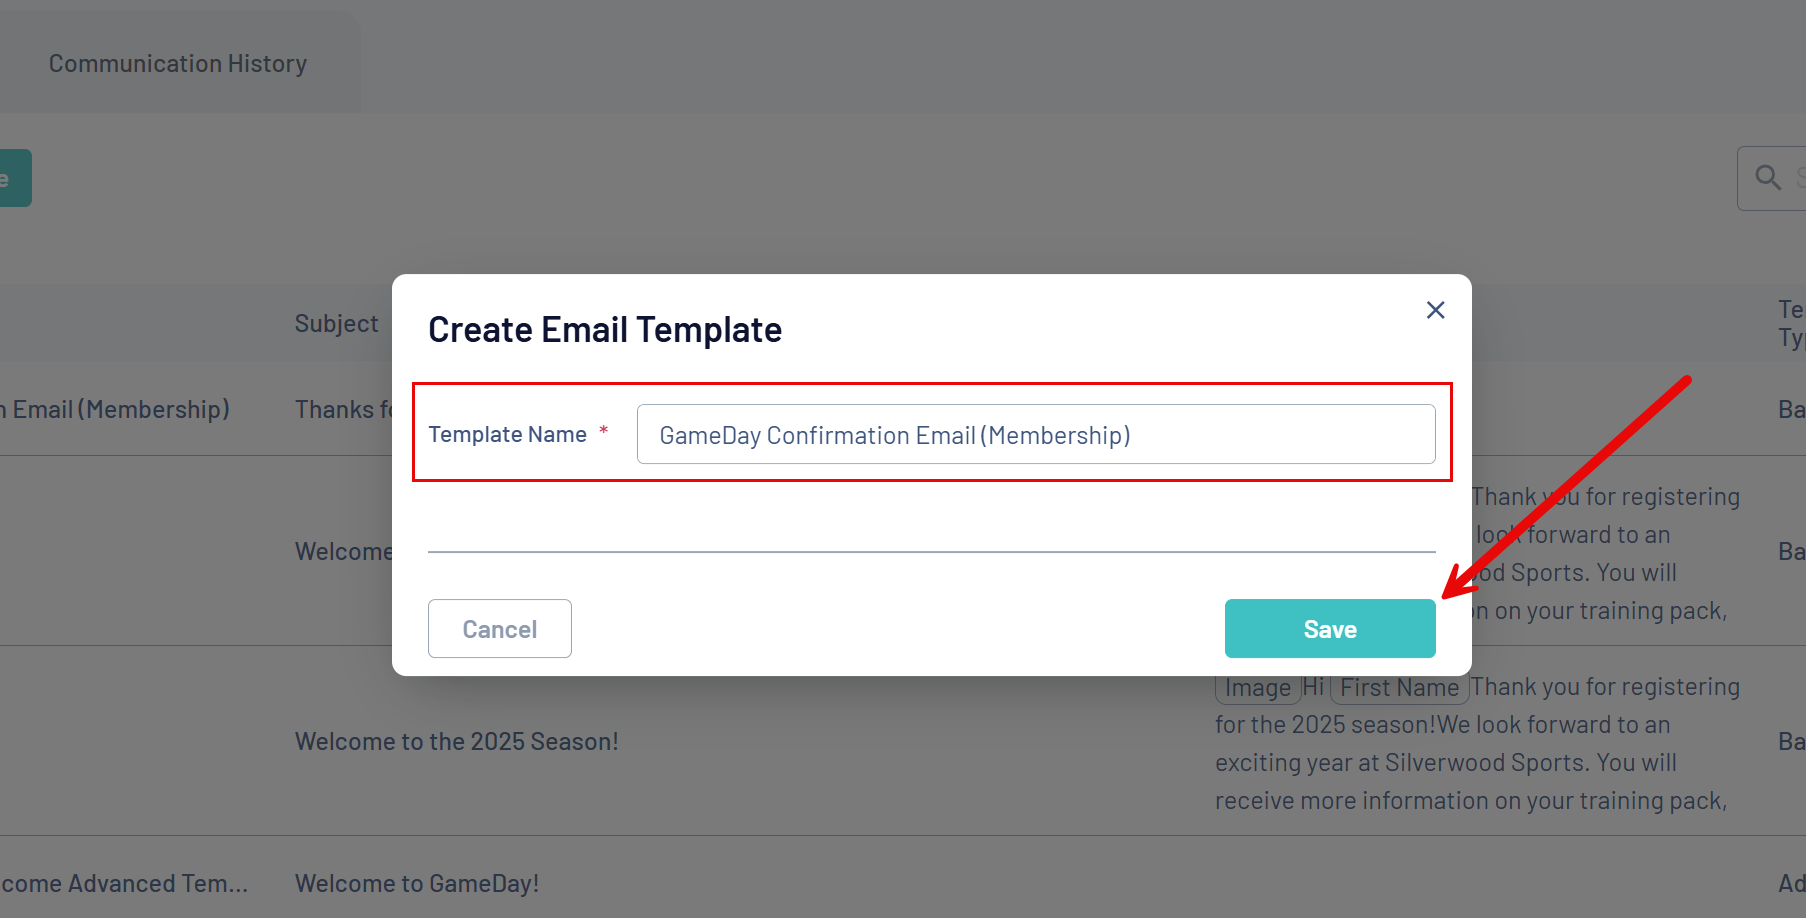Save the new email template
This screenshot has height=918, width=1806.
click(1329, 629)
